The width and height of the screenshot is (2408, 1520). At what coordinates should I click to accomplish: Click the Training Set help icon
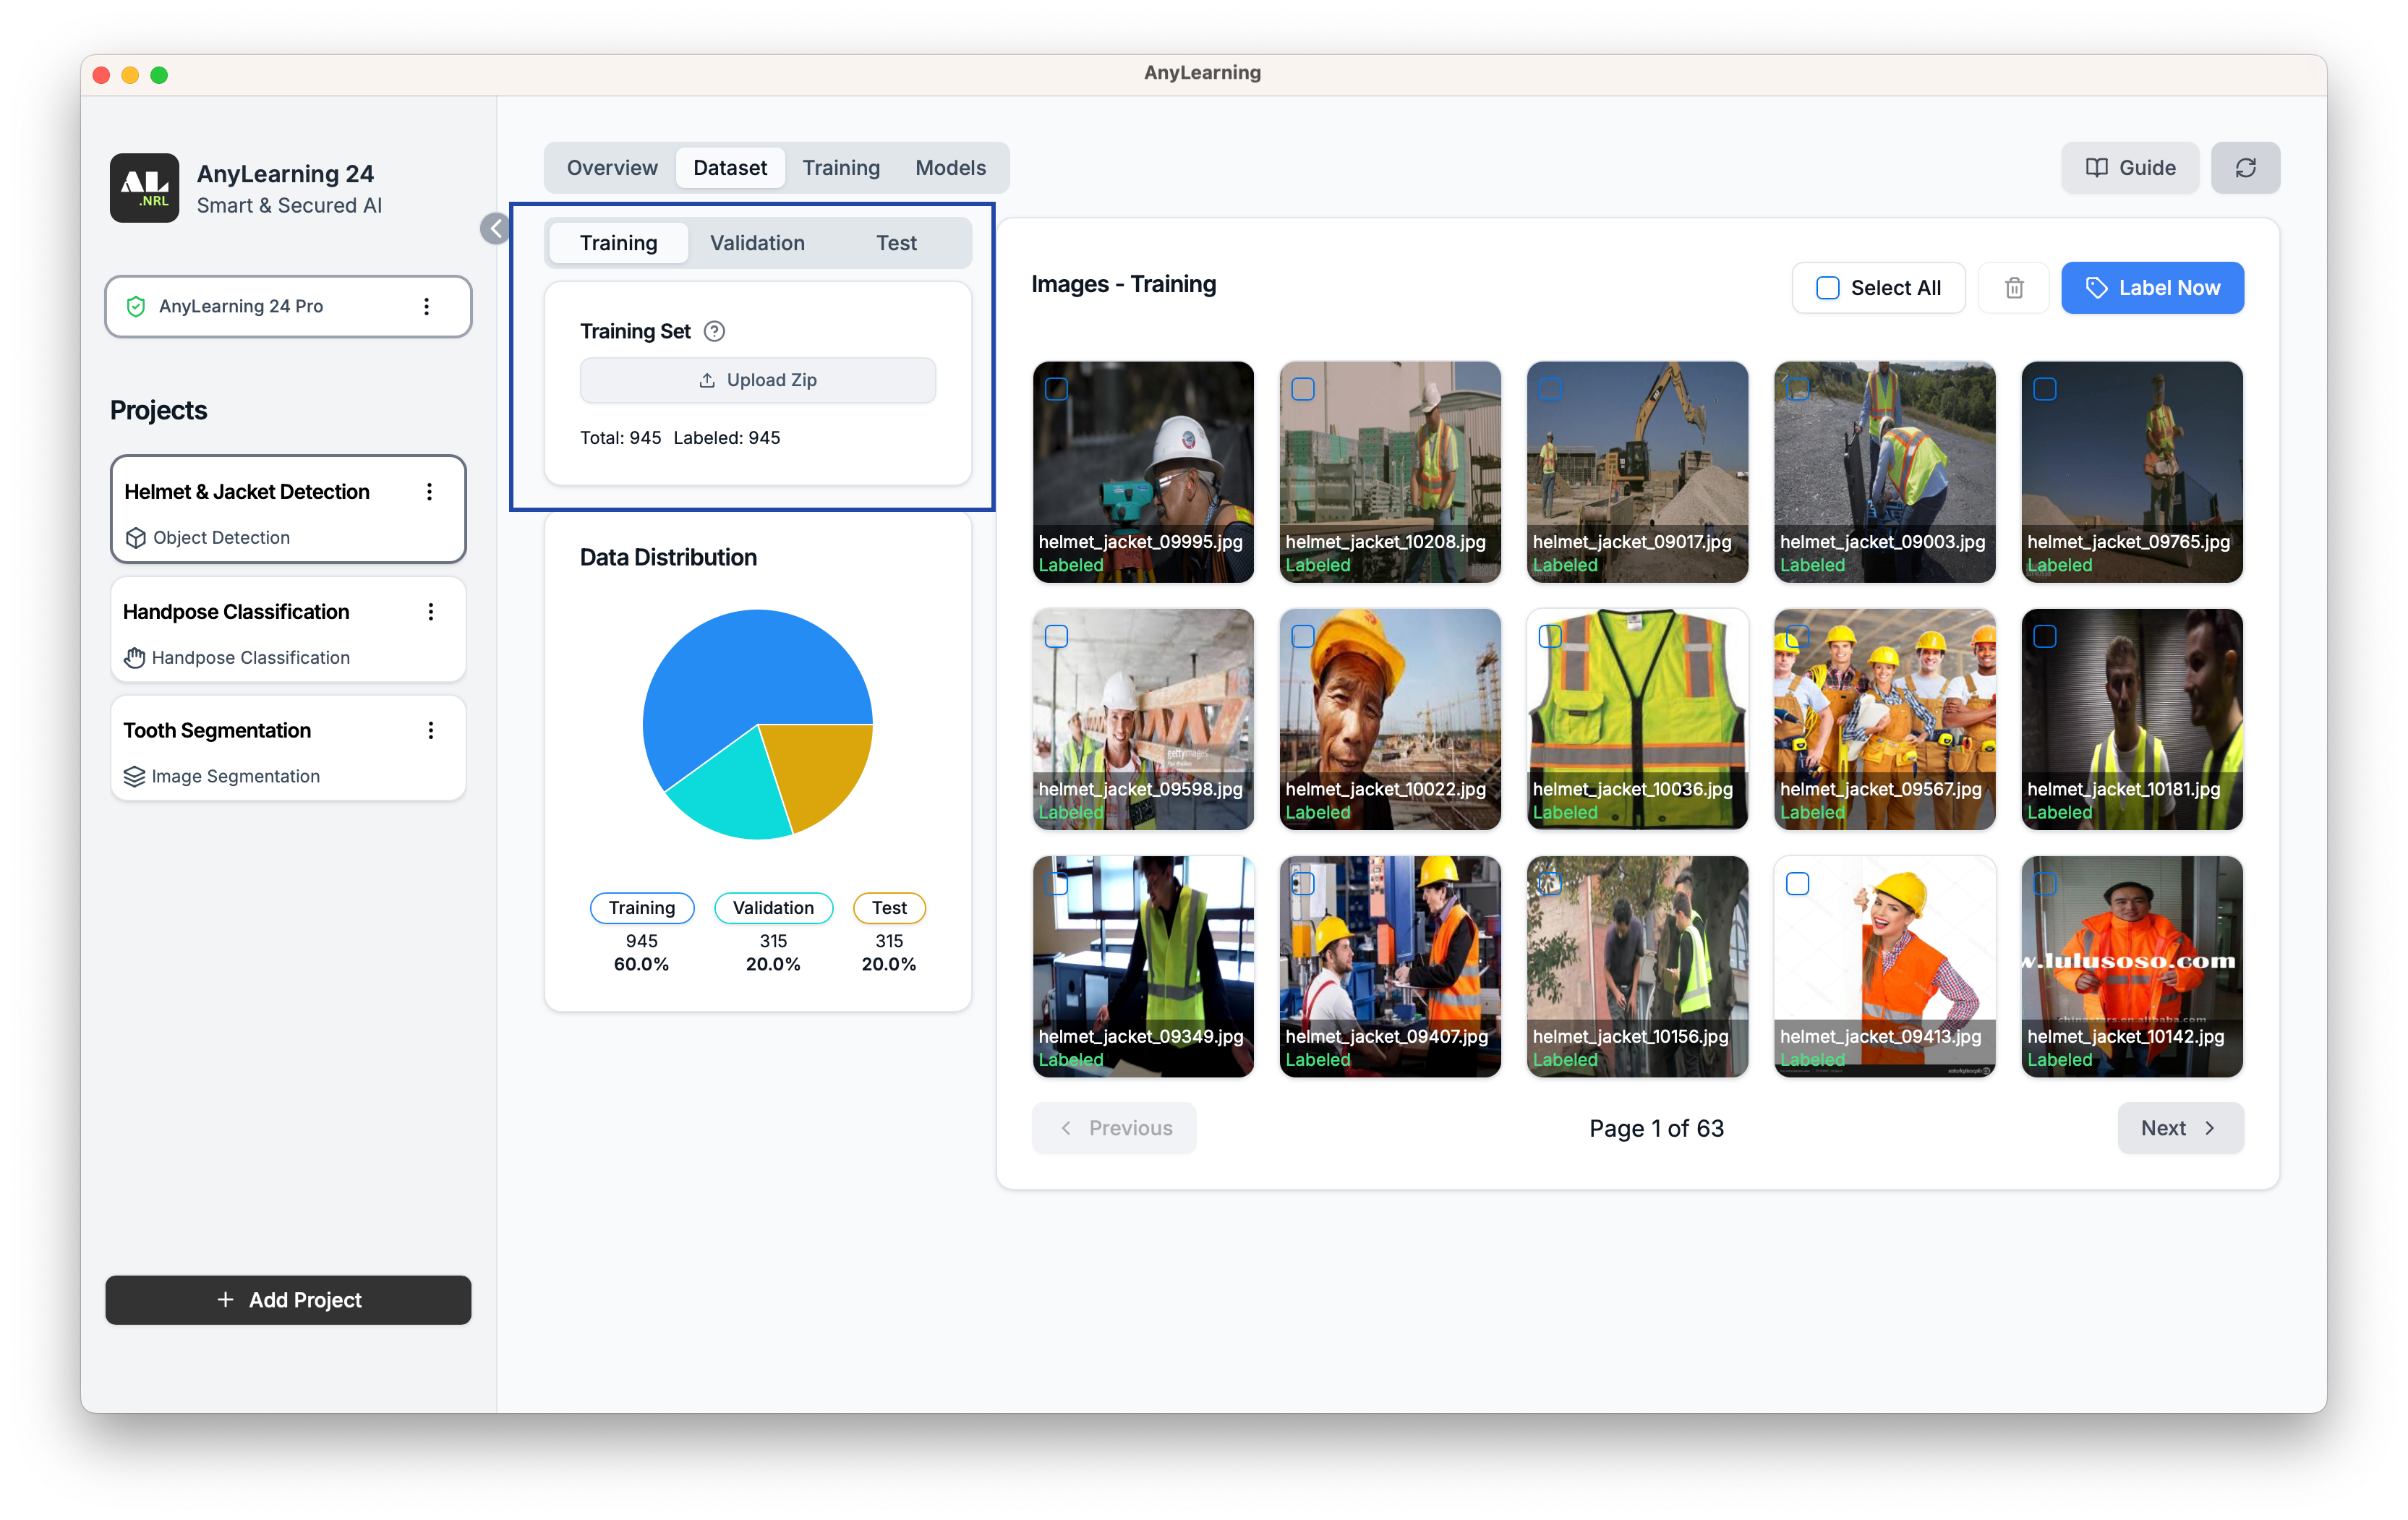[714, 331]
